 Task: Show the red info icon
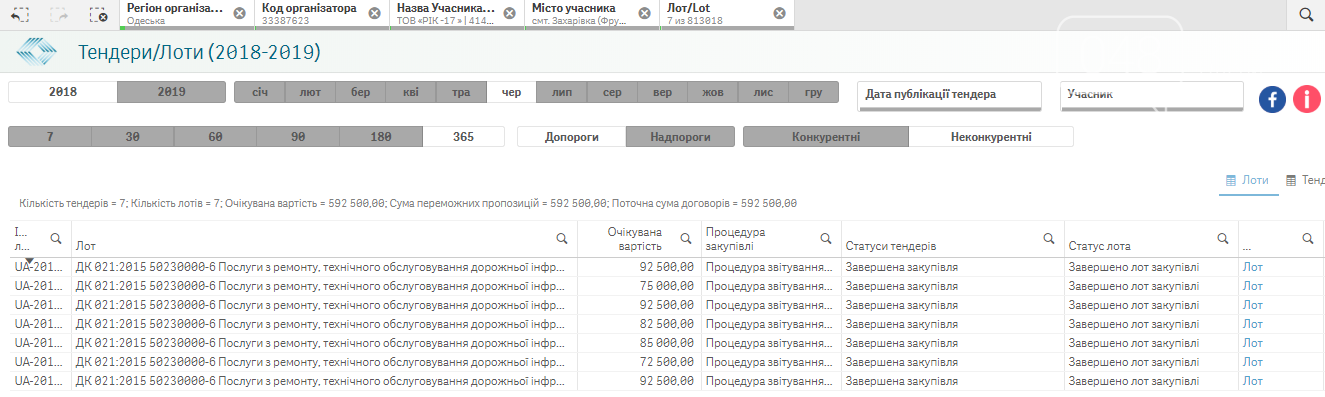pos(1307,99)
